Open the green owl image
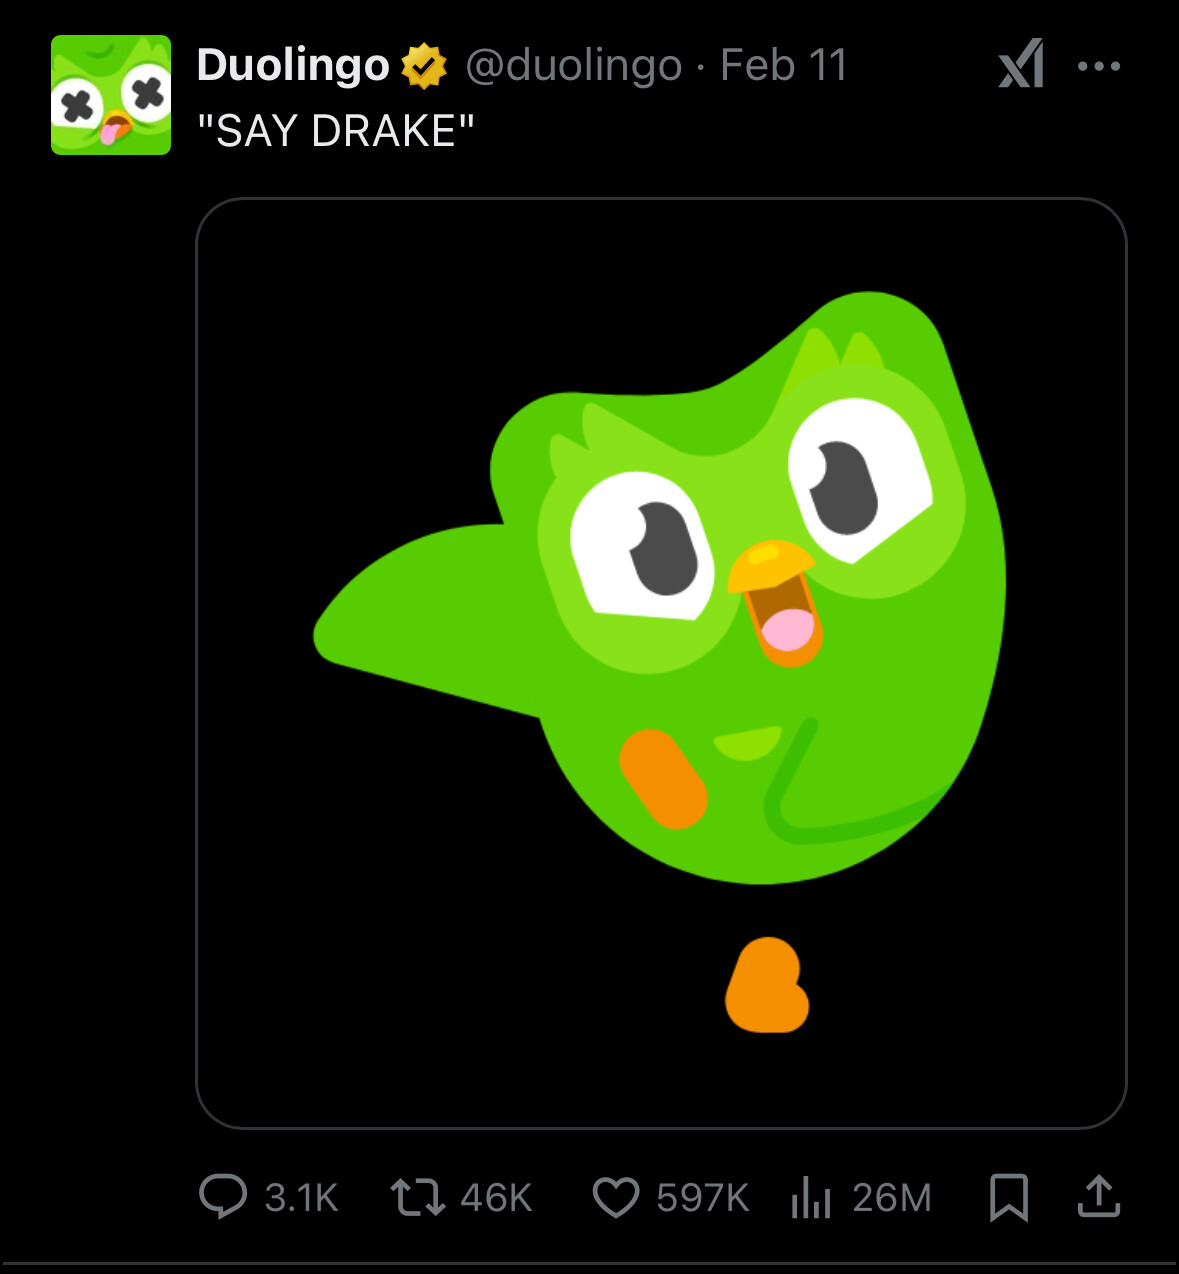The width and height of the screenshot is (1179, 1274). pos(661,600)
